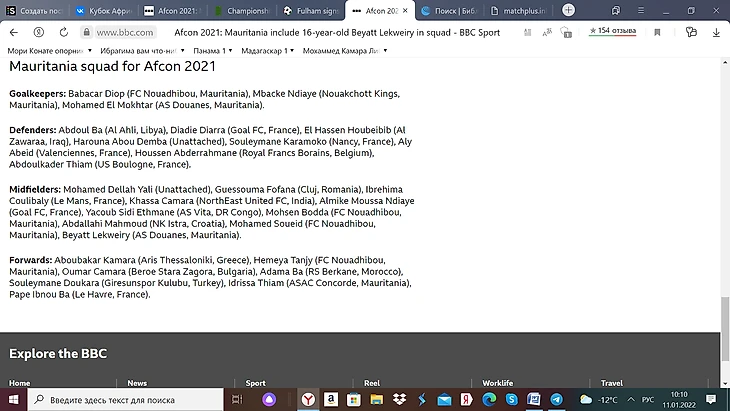Viewport: 730px width, 411px height.
Task: Open Task View on the taskbar
Action: [x=237, y=399]
